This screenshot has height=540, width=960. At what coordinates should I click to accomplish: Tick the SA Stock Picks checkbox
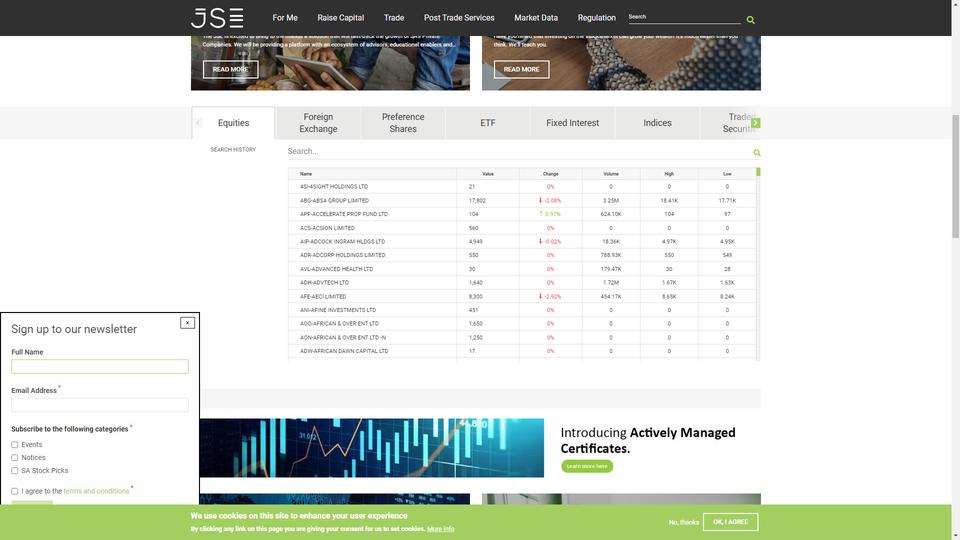point(15,471)
